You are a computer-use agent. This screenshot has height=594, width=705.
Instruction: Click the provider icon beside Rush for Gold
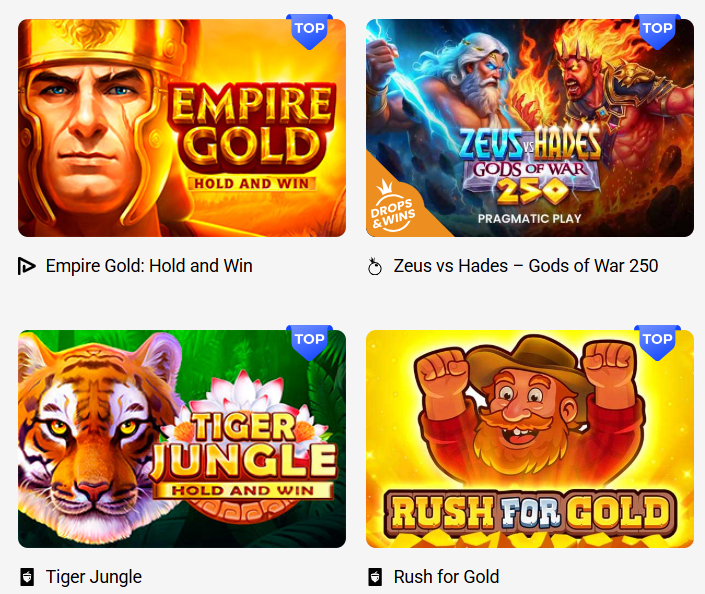(x=375, y=577)
